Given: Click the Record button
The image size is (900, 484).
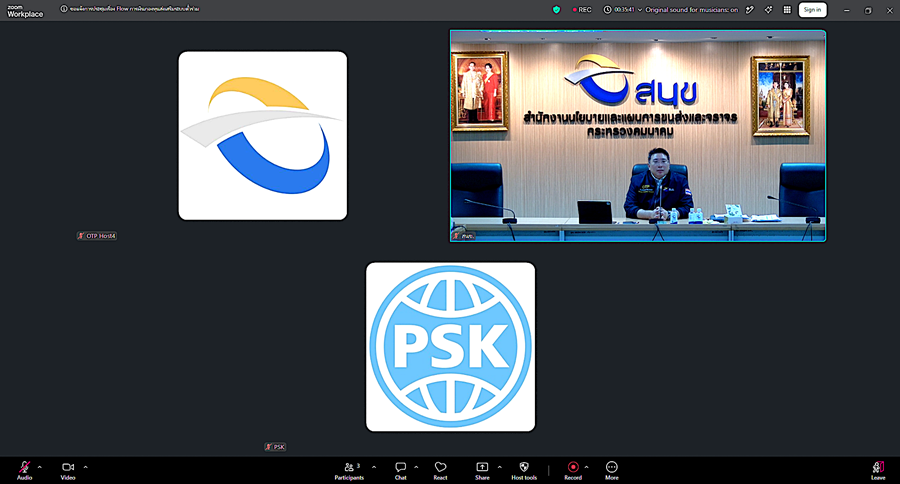Looking at the screenshot, I should coord(573,470).
